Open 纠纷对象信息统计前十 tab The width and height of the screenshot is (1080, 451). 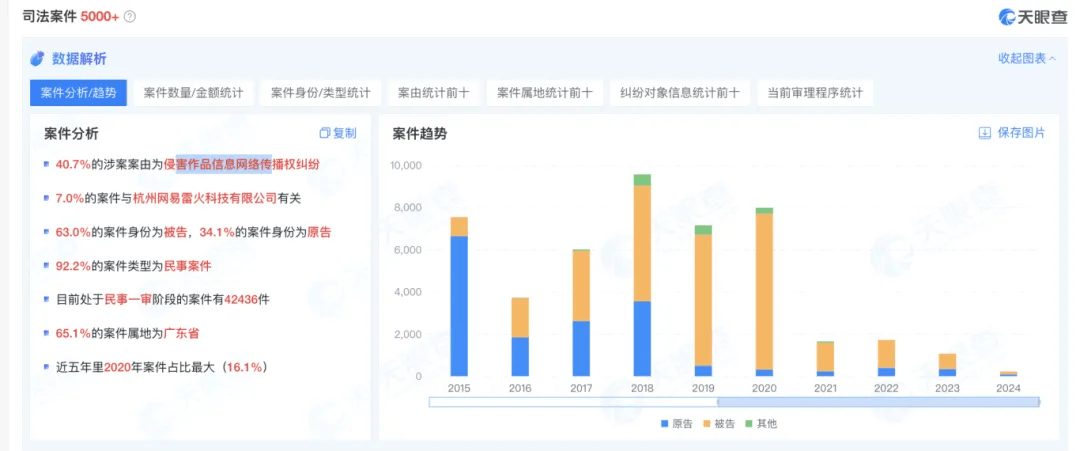tap(679, 93)
